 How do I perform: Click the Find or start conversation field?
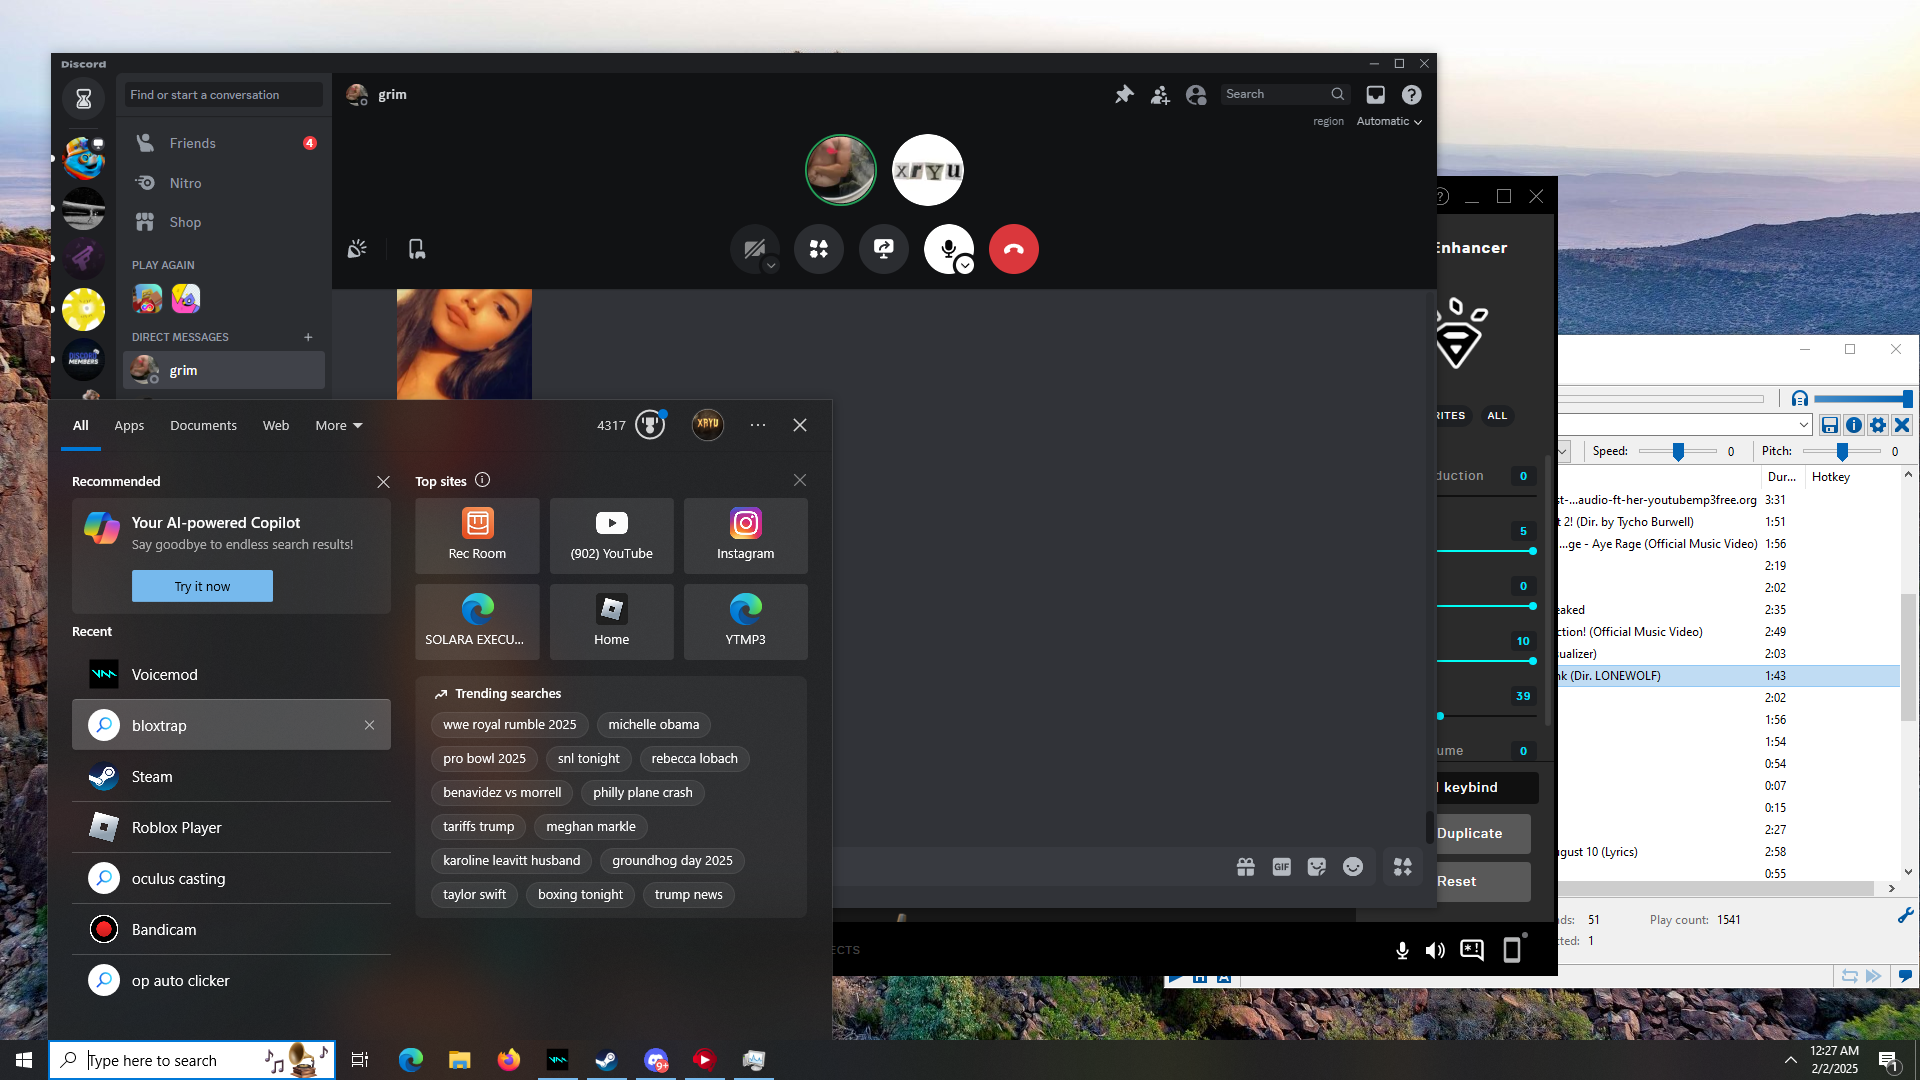pyautogui.click(x=223, y=95)
